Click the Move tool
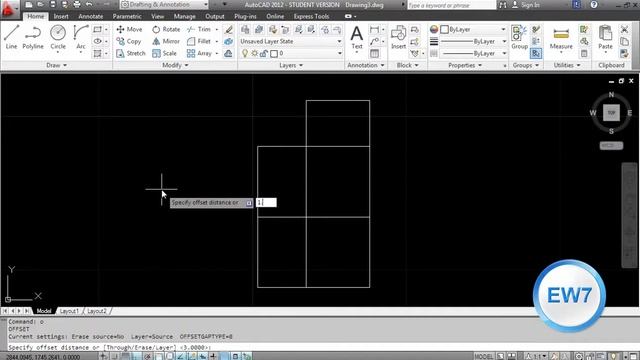The height and width of the screenshot is (360, 640). [x=129, y=29]
